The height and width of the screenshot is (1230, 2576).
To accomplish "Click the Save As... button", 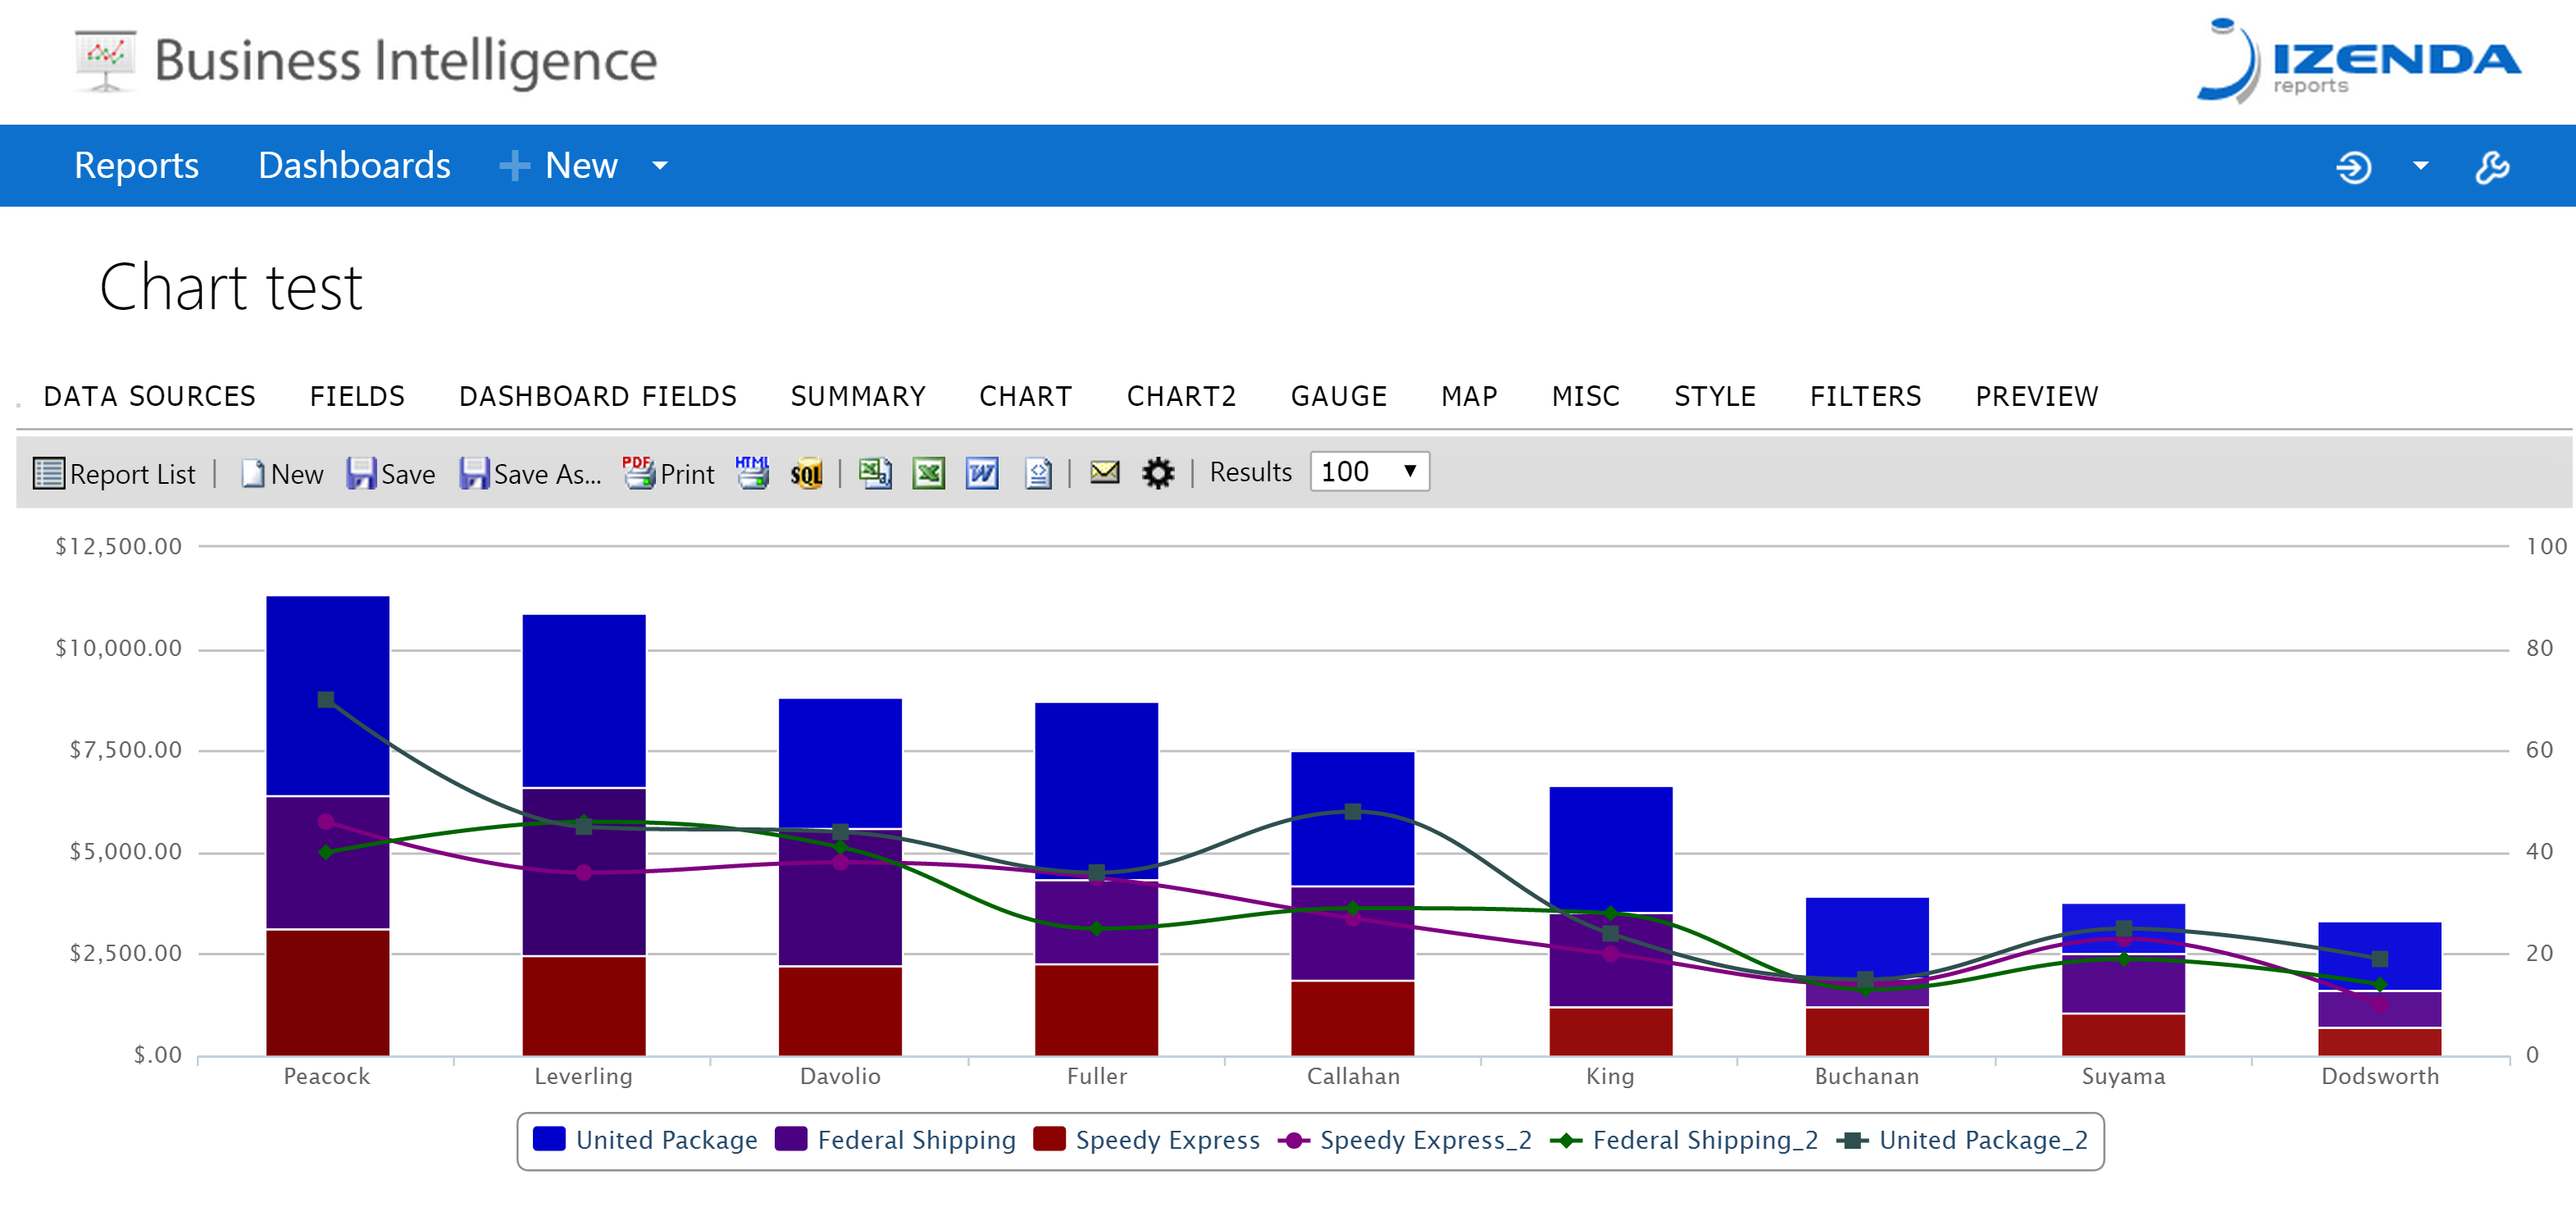I will click(x=530, y=473).
